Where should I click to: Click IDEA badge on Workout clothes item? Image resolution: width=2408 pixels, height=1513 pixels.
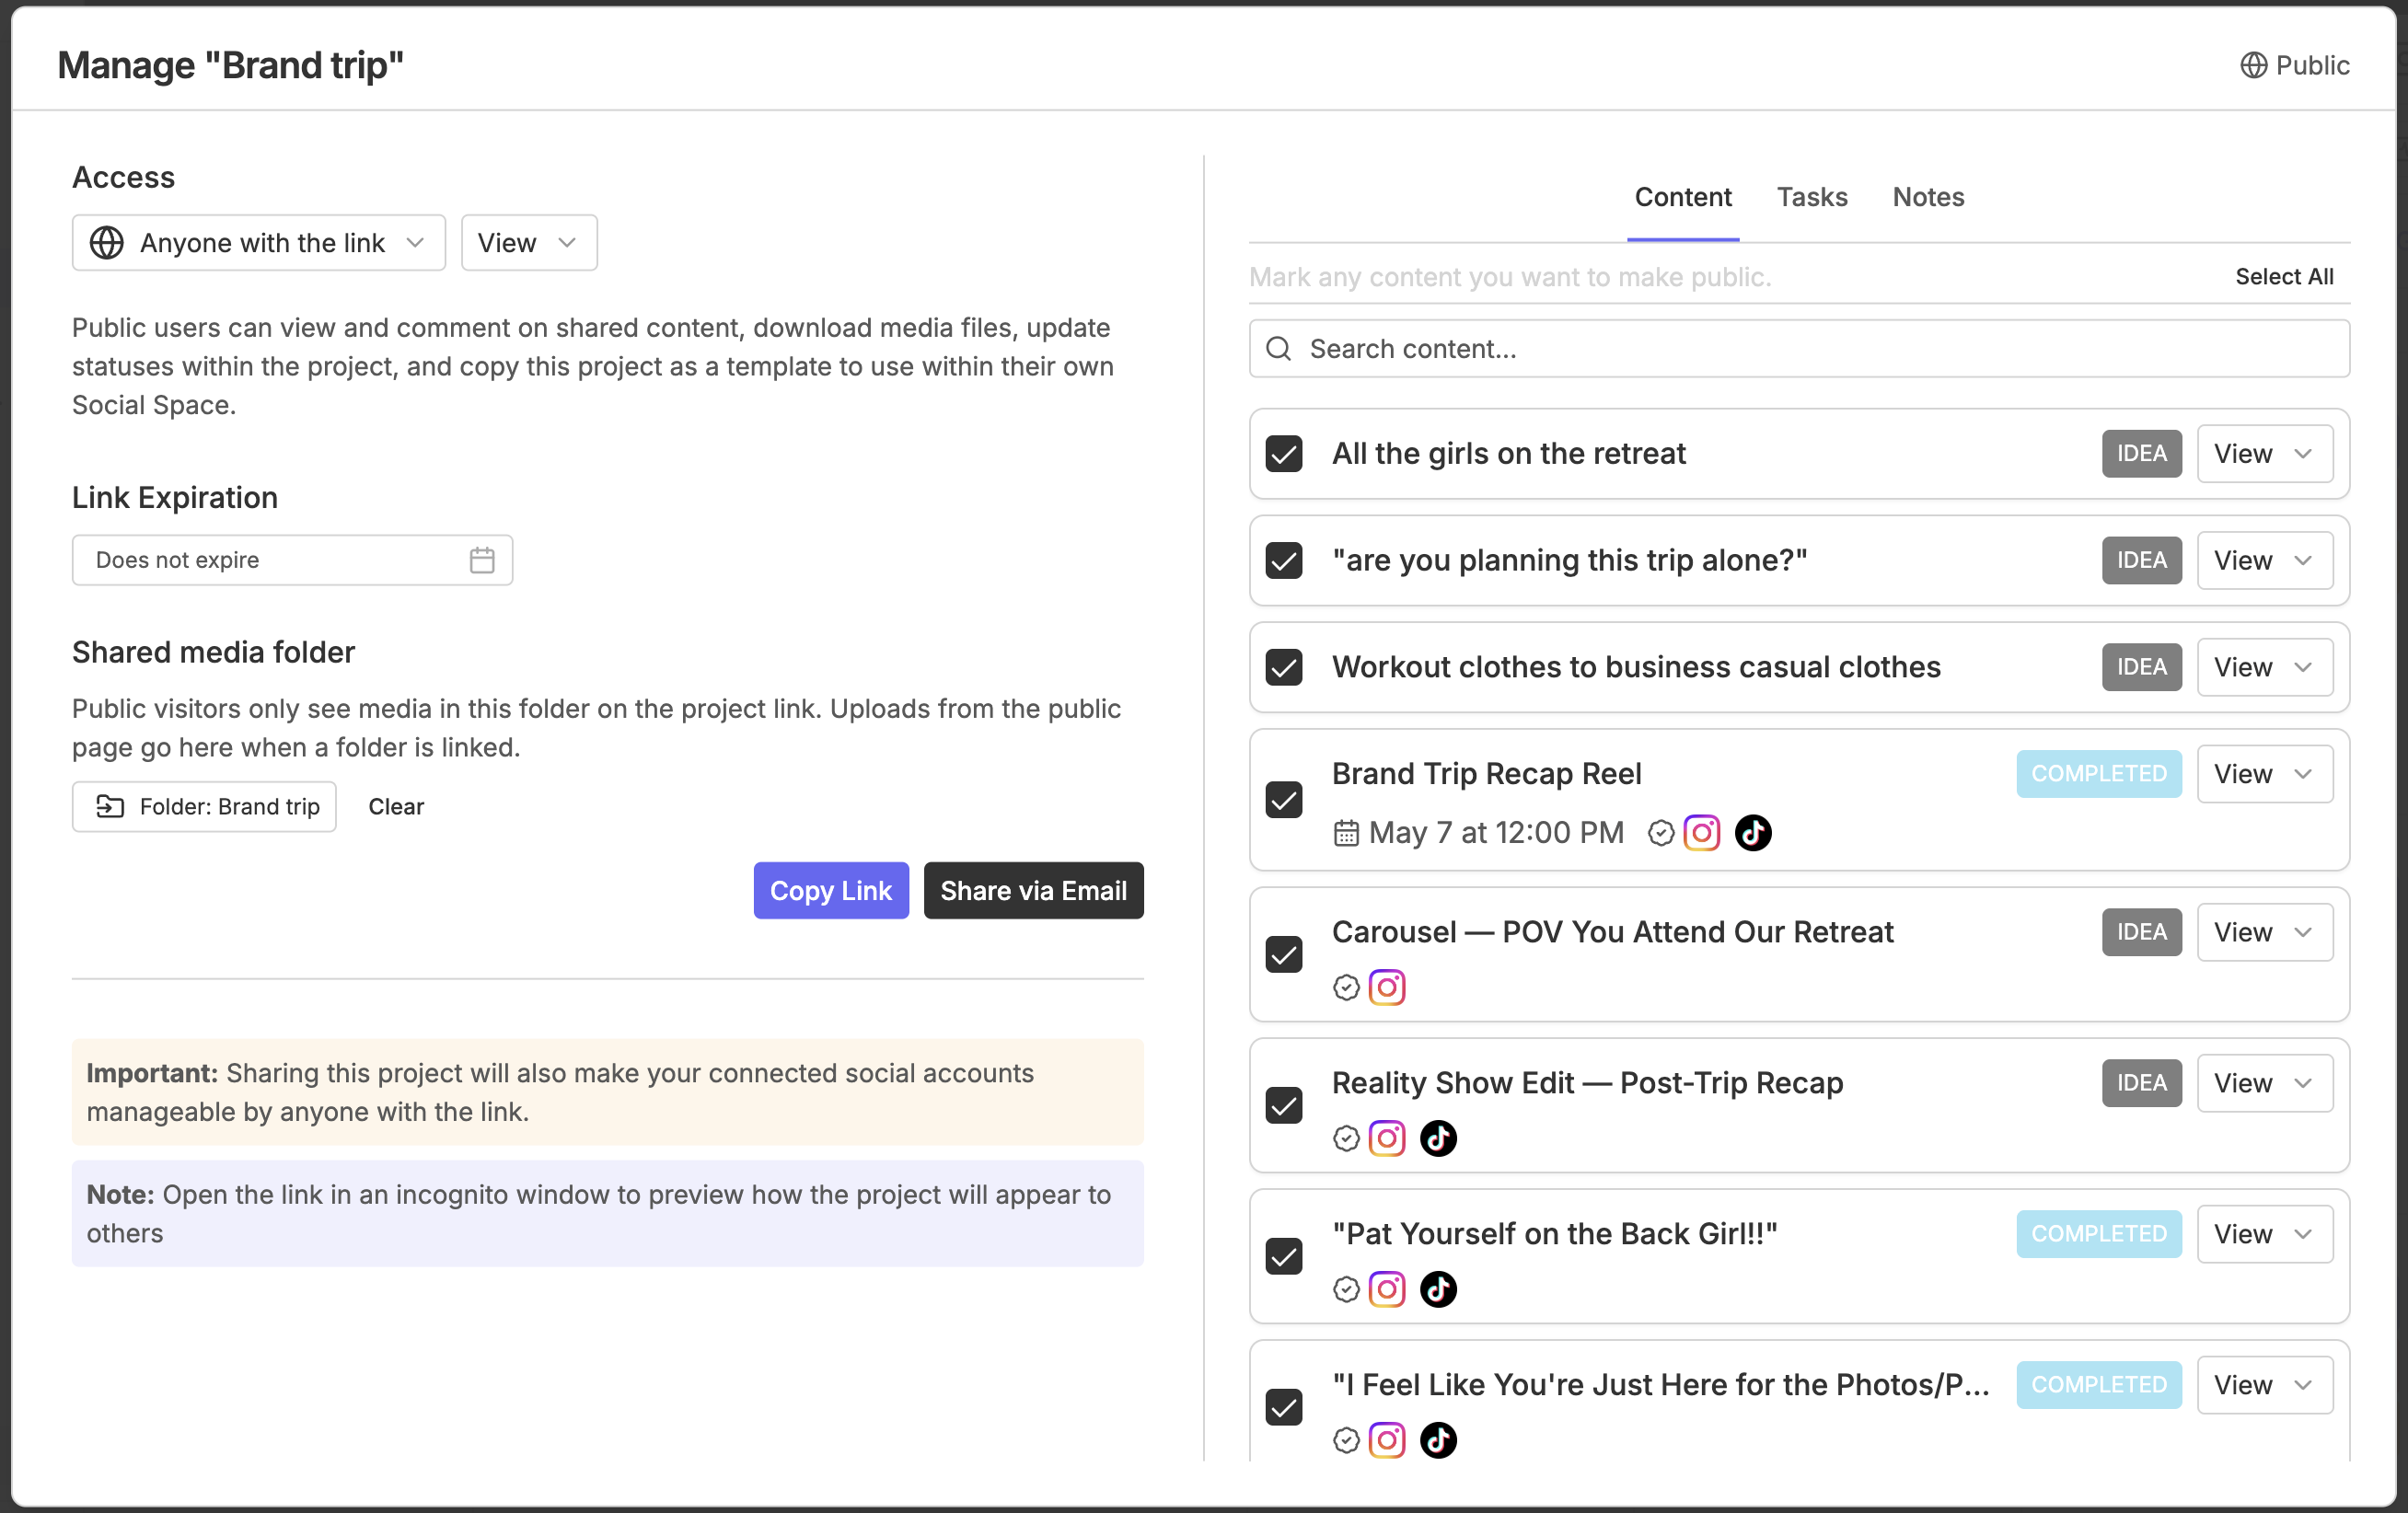tap(2141, 668)
